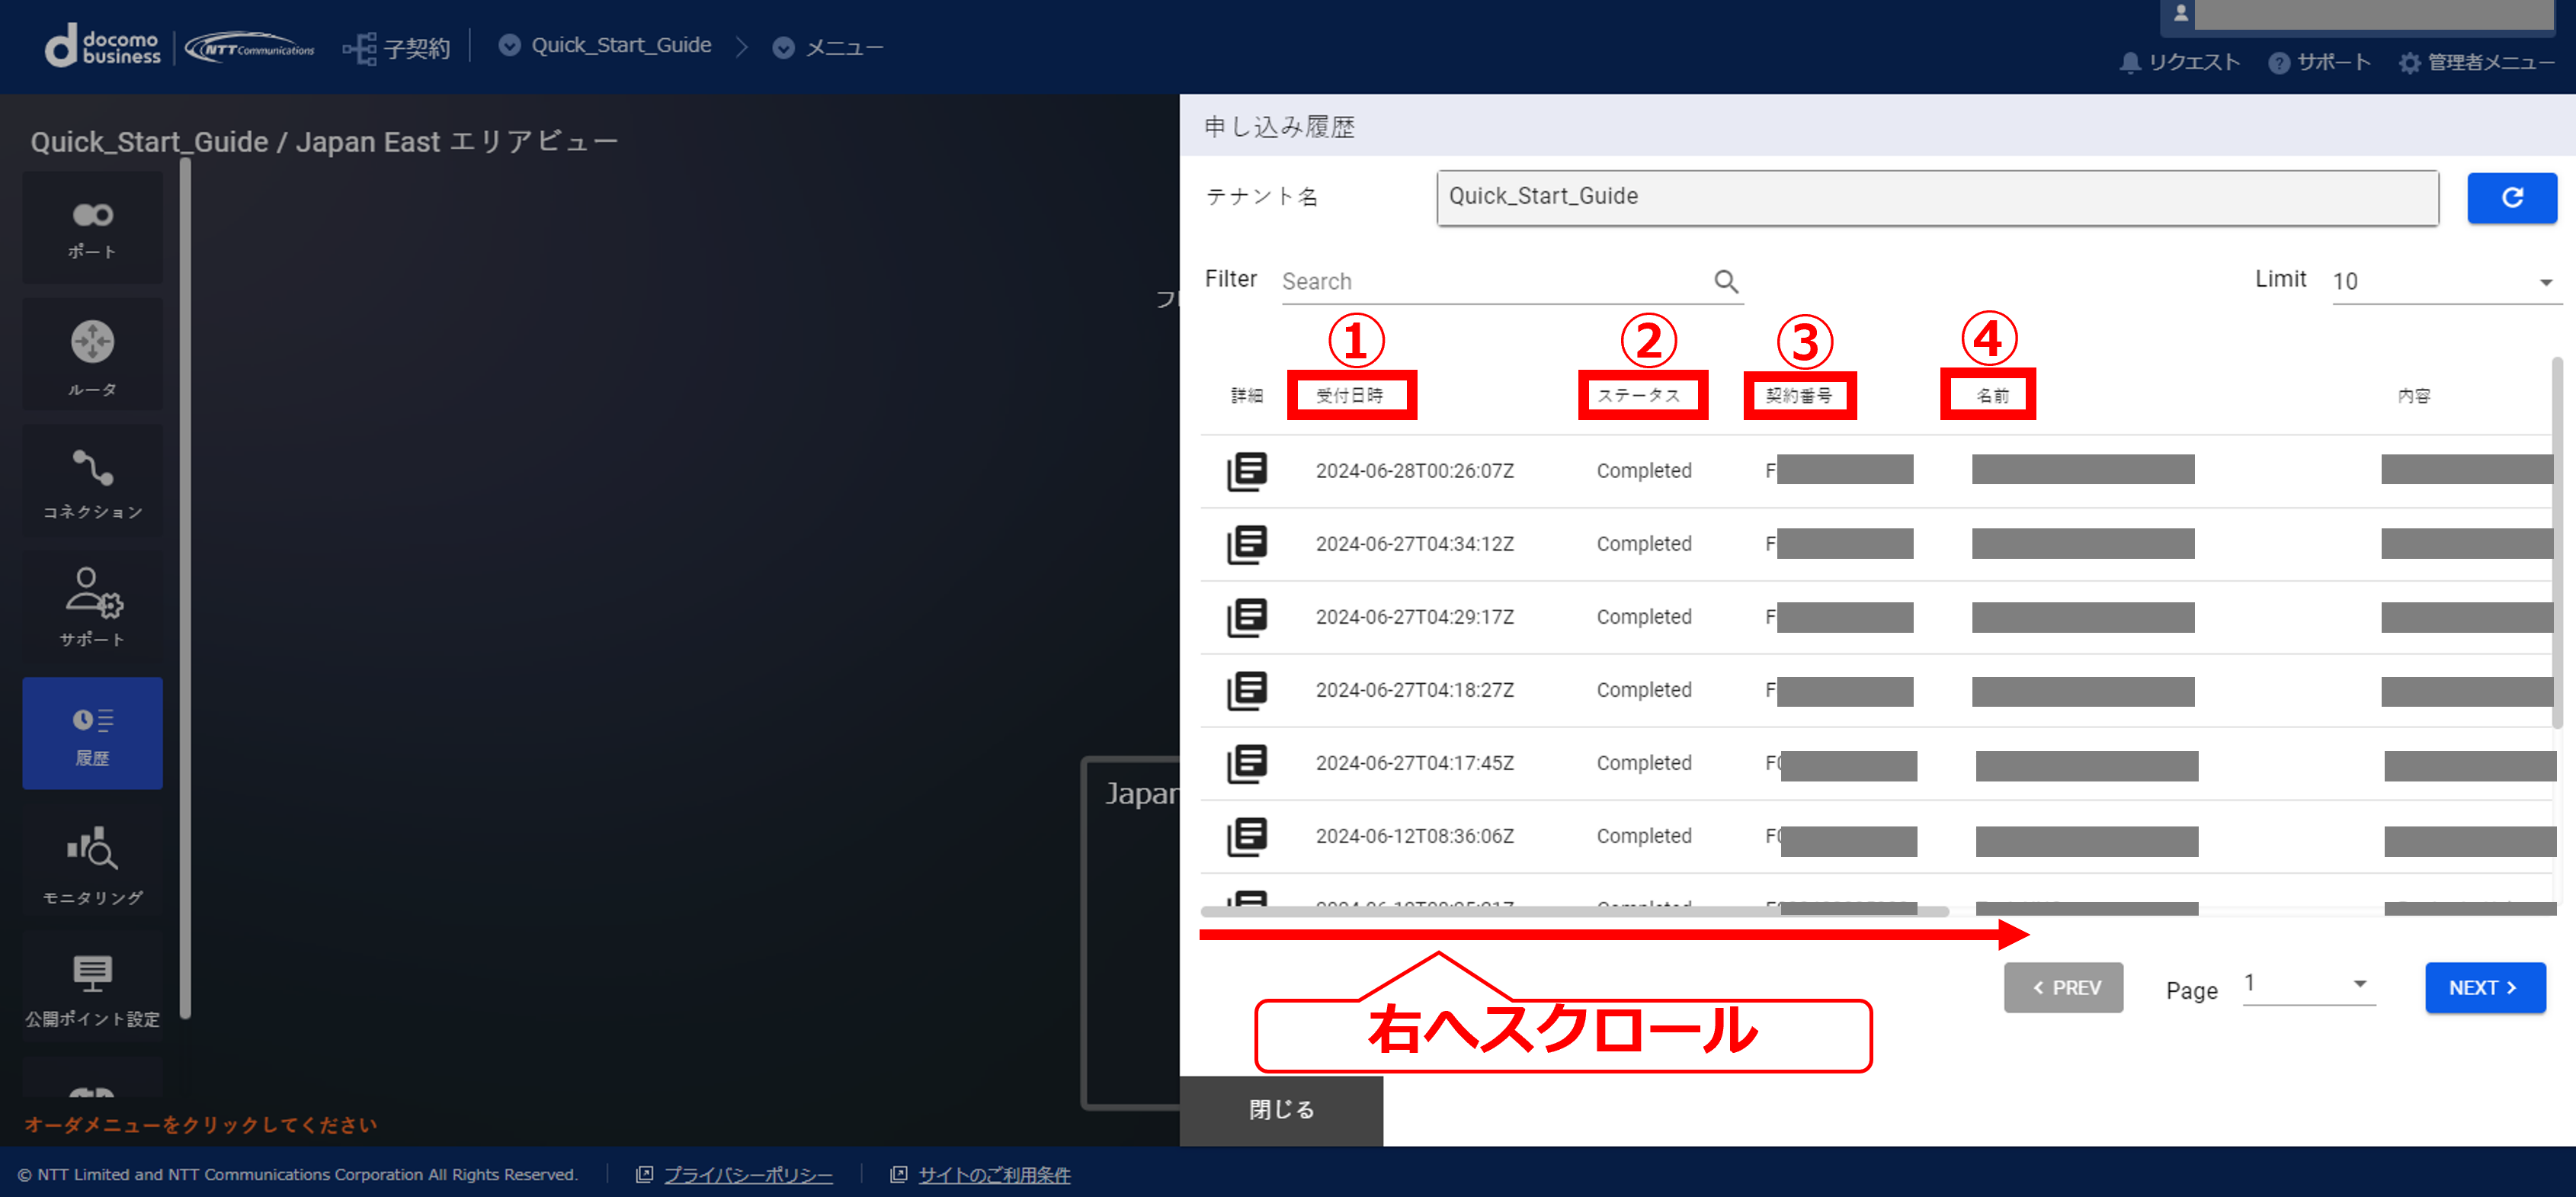
Task: Sort by 名前 column header
Action: [x=1992, y=395]
